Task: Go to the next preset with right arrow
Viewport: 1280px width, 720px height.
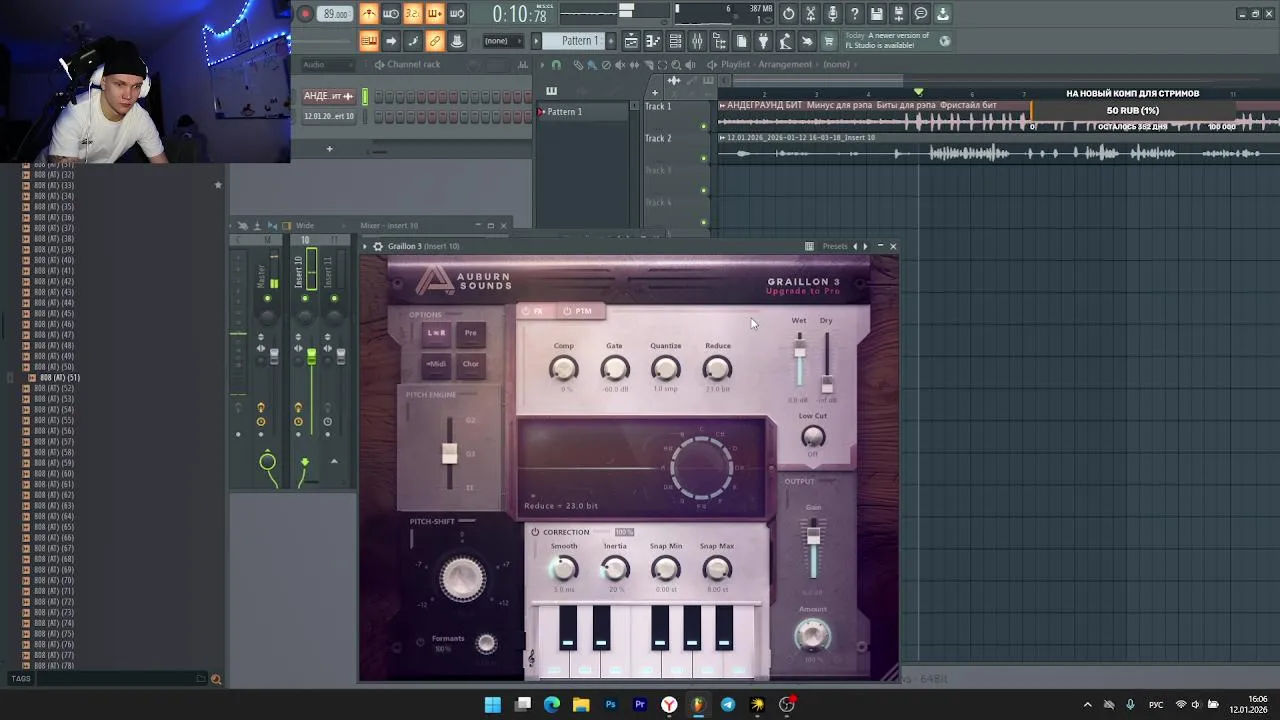Action: coord(866,246)
